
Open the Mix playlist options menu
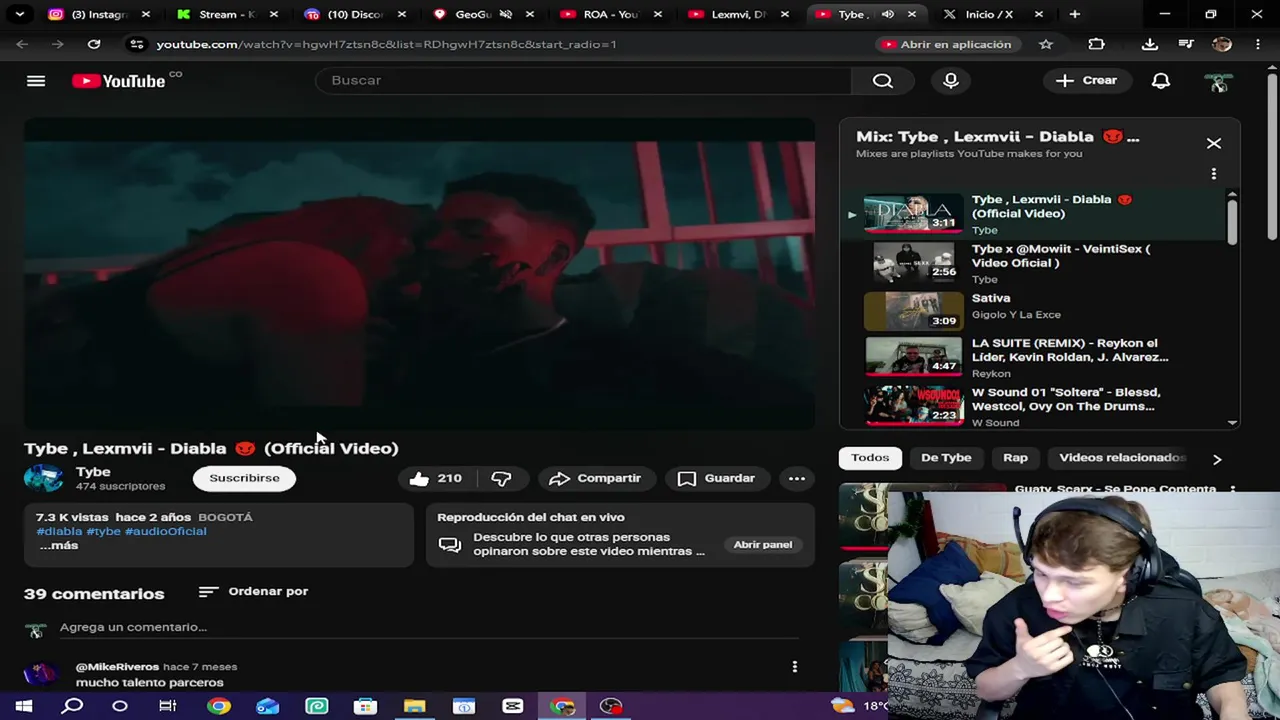(x=1214, y=174)
